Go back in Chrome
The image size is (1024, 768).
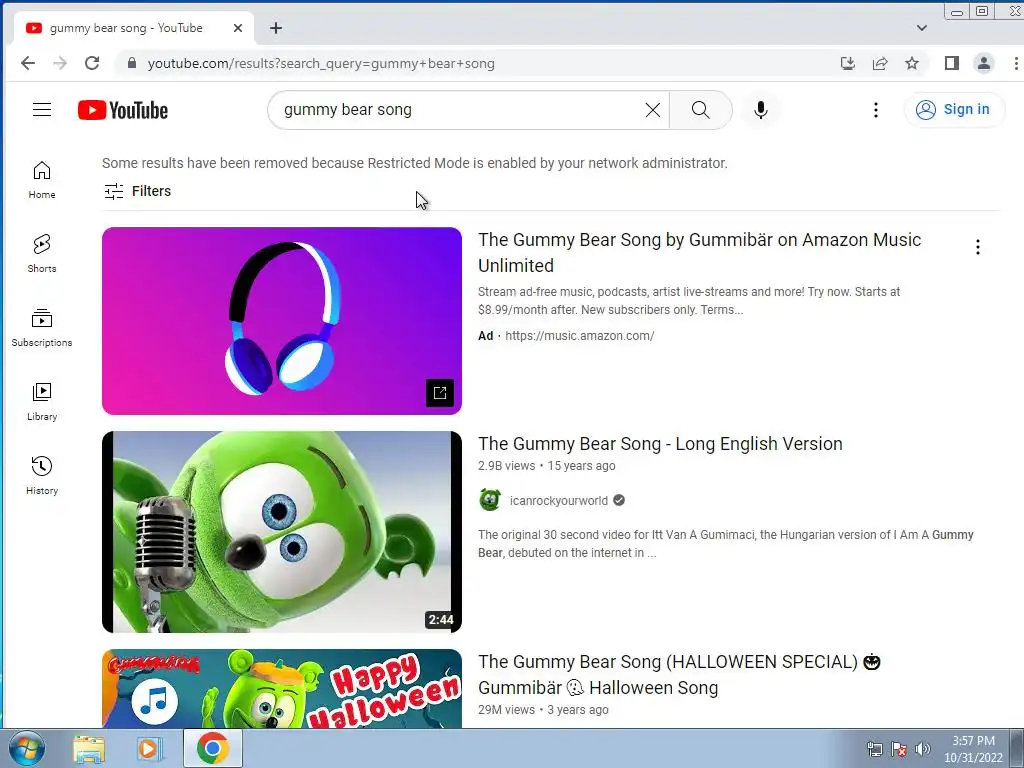pos(27,63)
